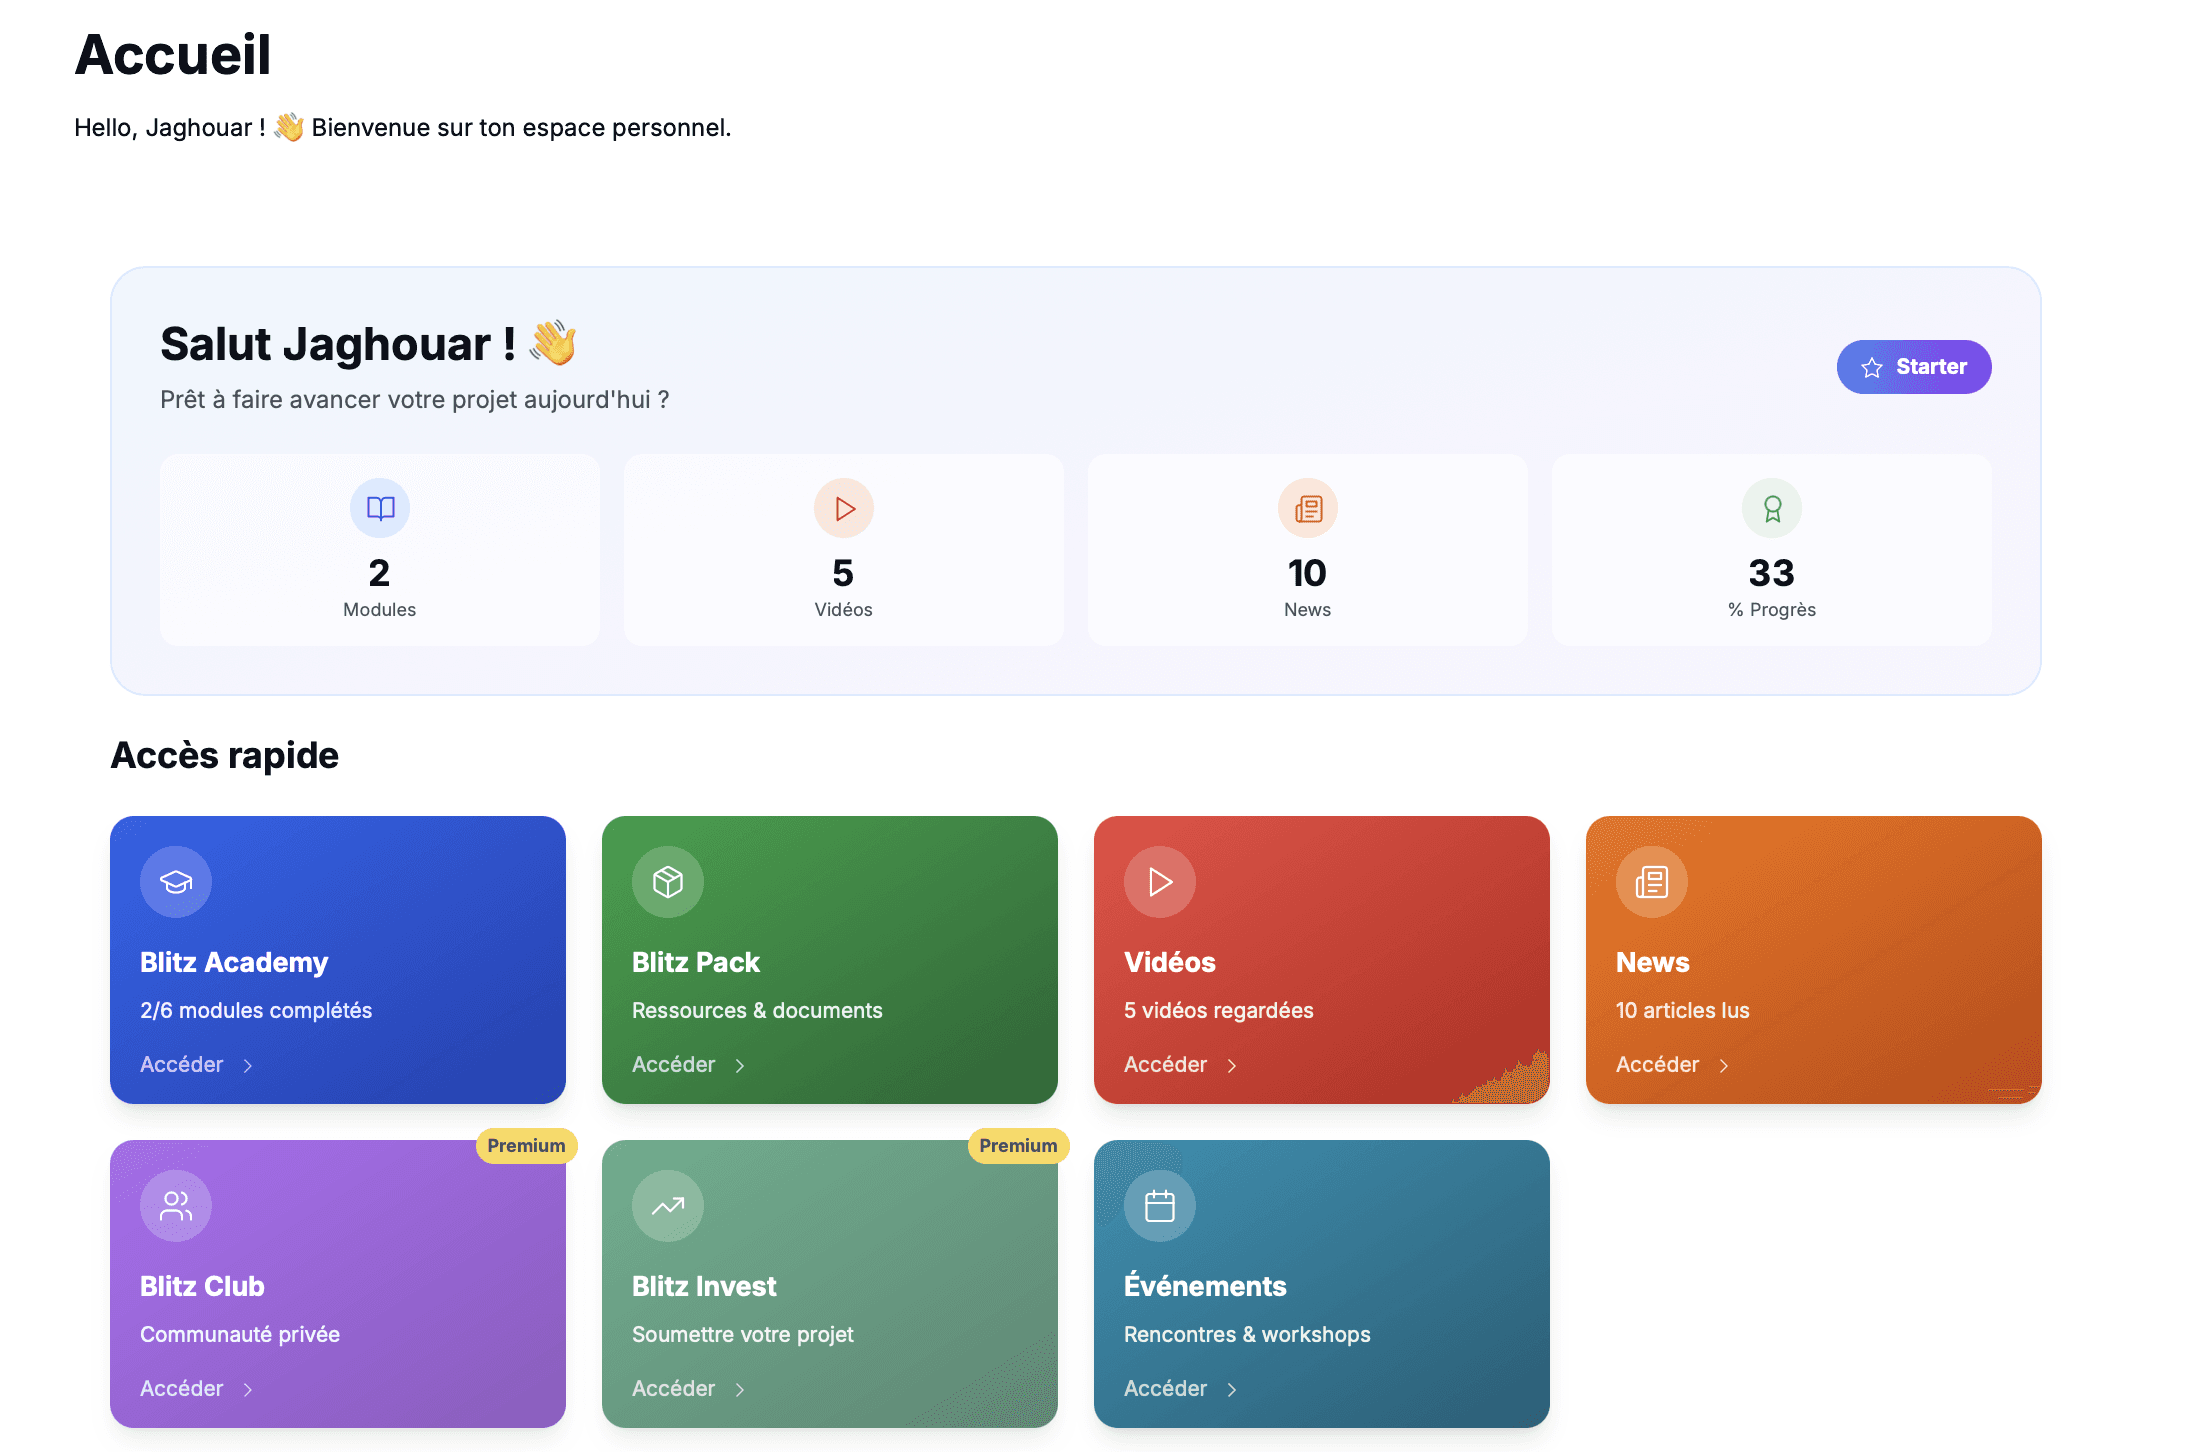Click the award ribbon icon above Progrès
Viewport: 2212px width, 1452px height.
[1772, 508]
